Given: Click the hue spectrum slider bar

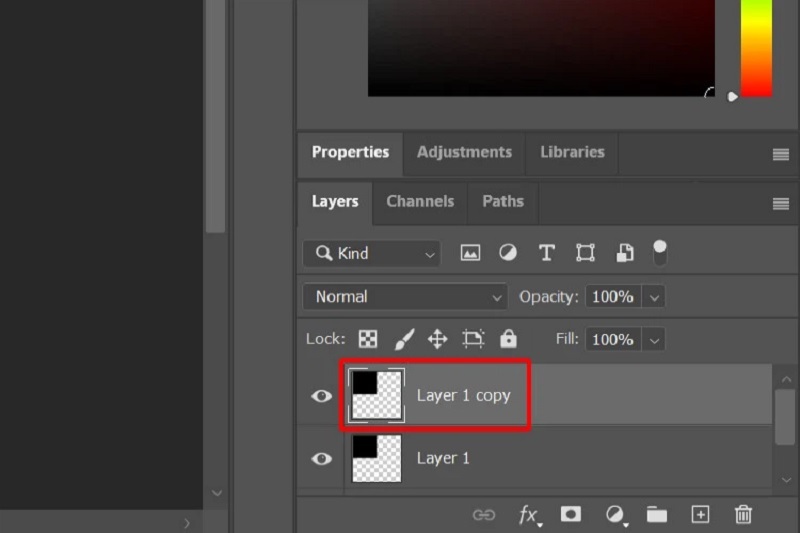Looking at the screenshot, I should (756, 50).
